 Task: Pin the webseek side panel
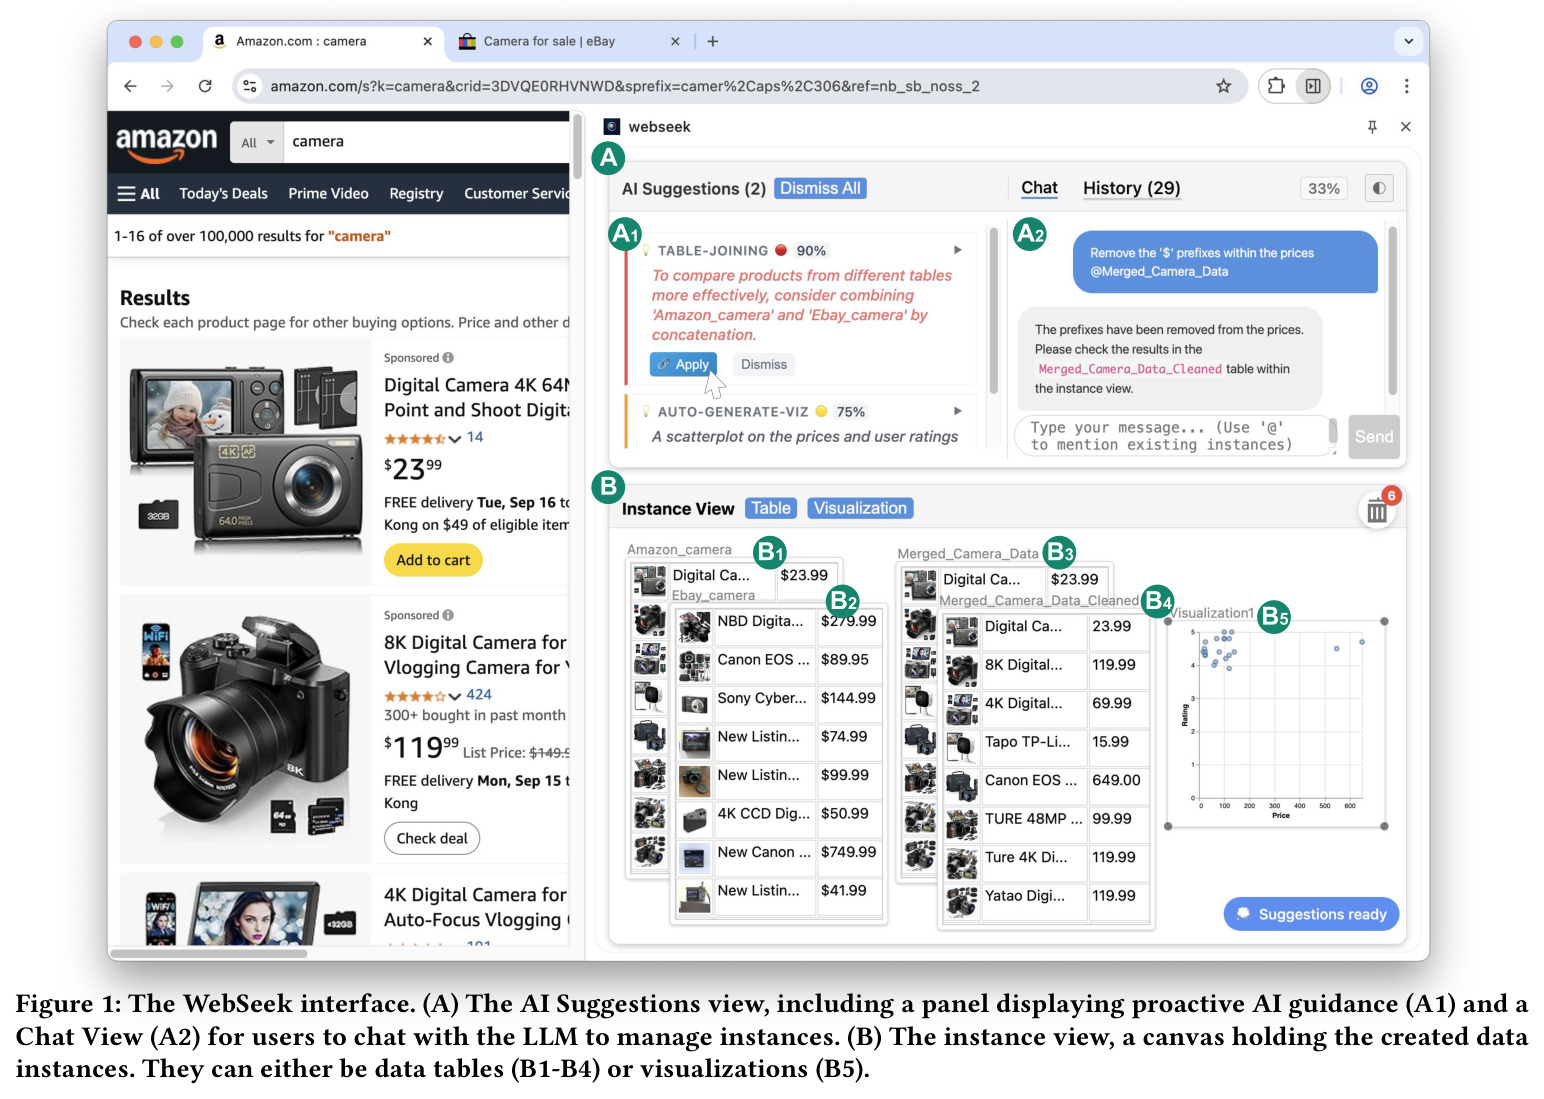[1372, 126]
